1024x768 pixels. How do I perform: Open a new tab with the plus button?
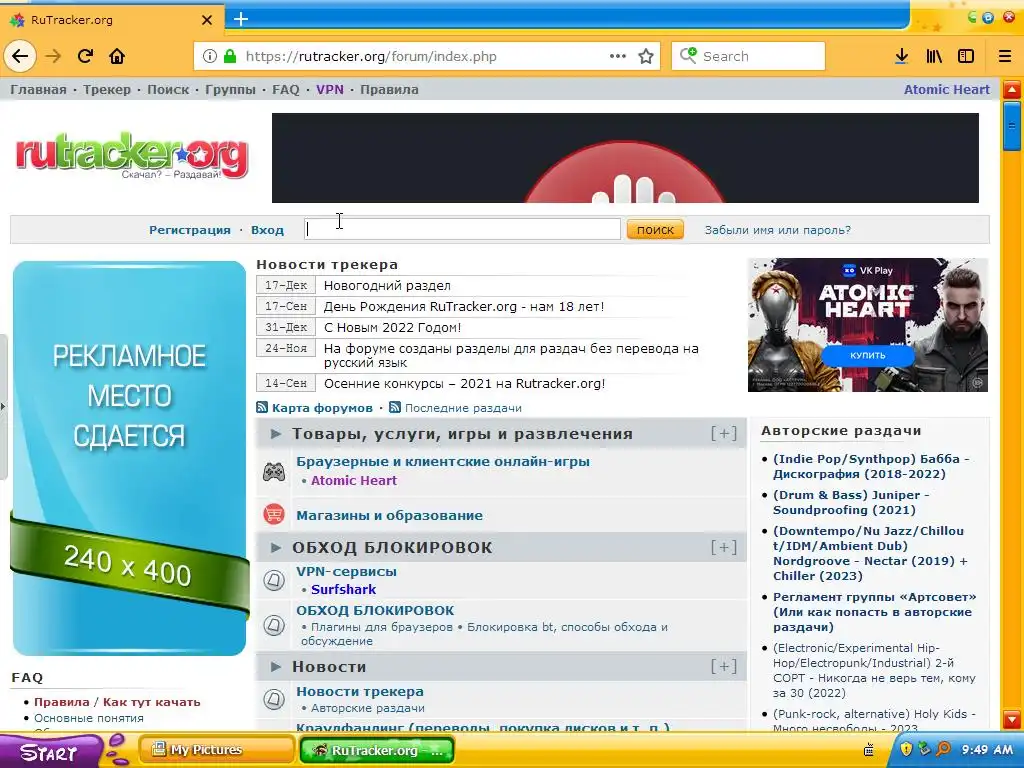click(x=241, y=19)
